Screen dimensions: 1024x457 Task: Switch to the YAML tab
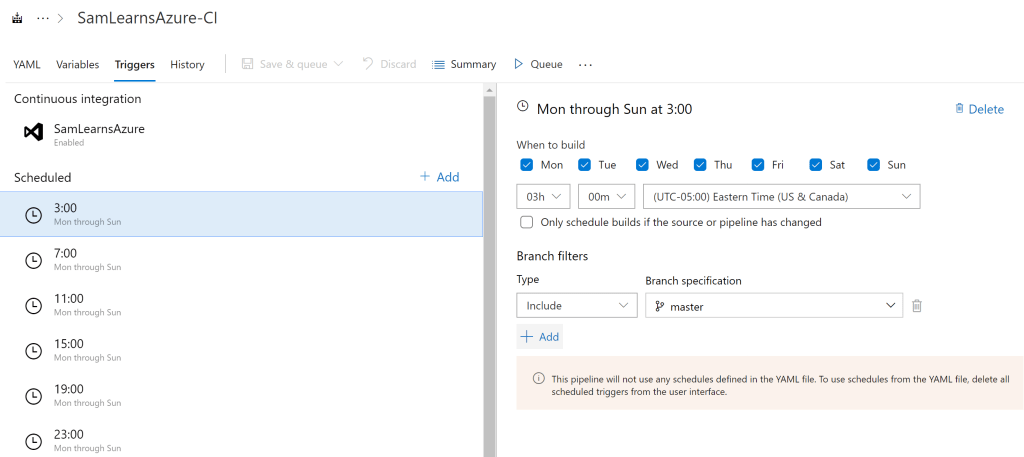tap(27, 64)
